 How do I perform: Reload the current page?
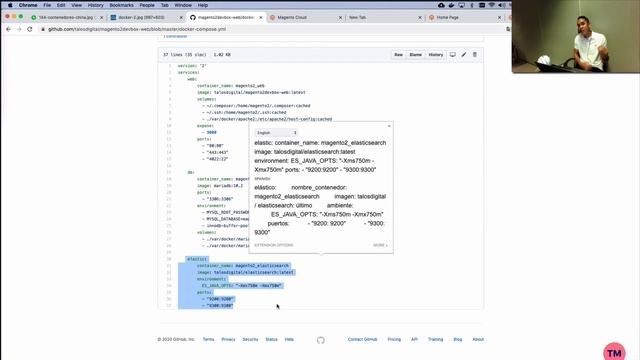coord(30,29)
